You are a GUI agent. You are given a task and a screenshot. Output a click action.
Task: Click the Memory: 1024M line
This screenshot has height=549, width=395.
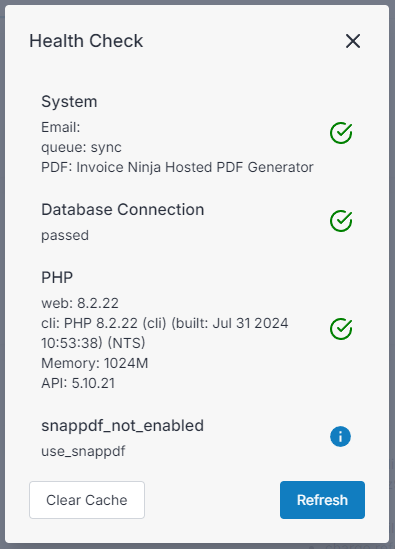pyautogui.click(x=95, y=363)
